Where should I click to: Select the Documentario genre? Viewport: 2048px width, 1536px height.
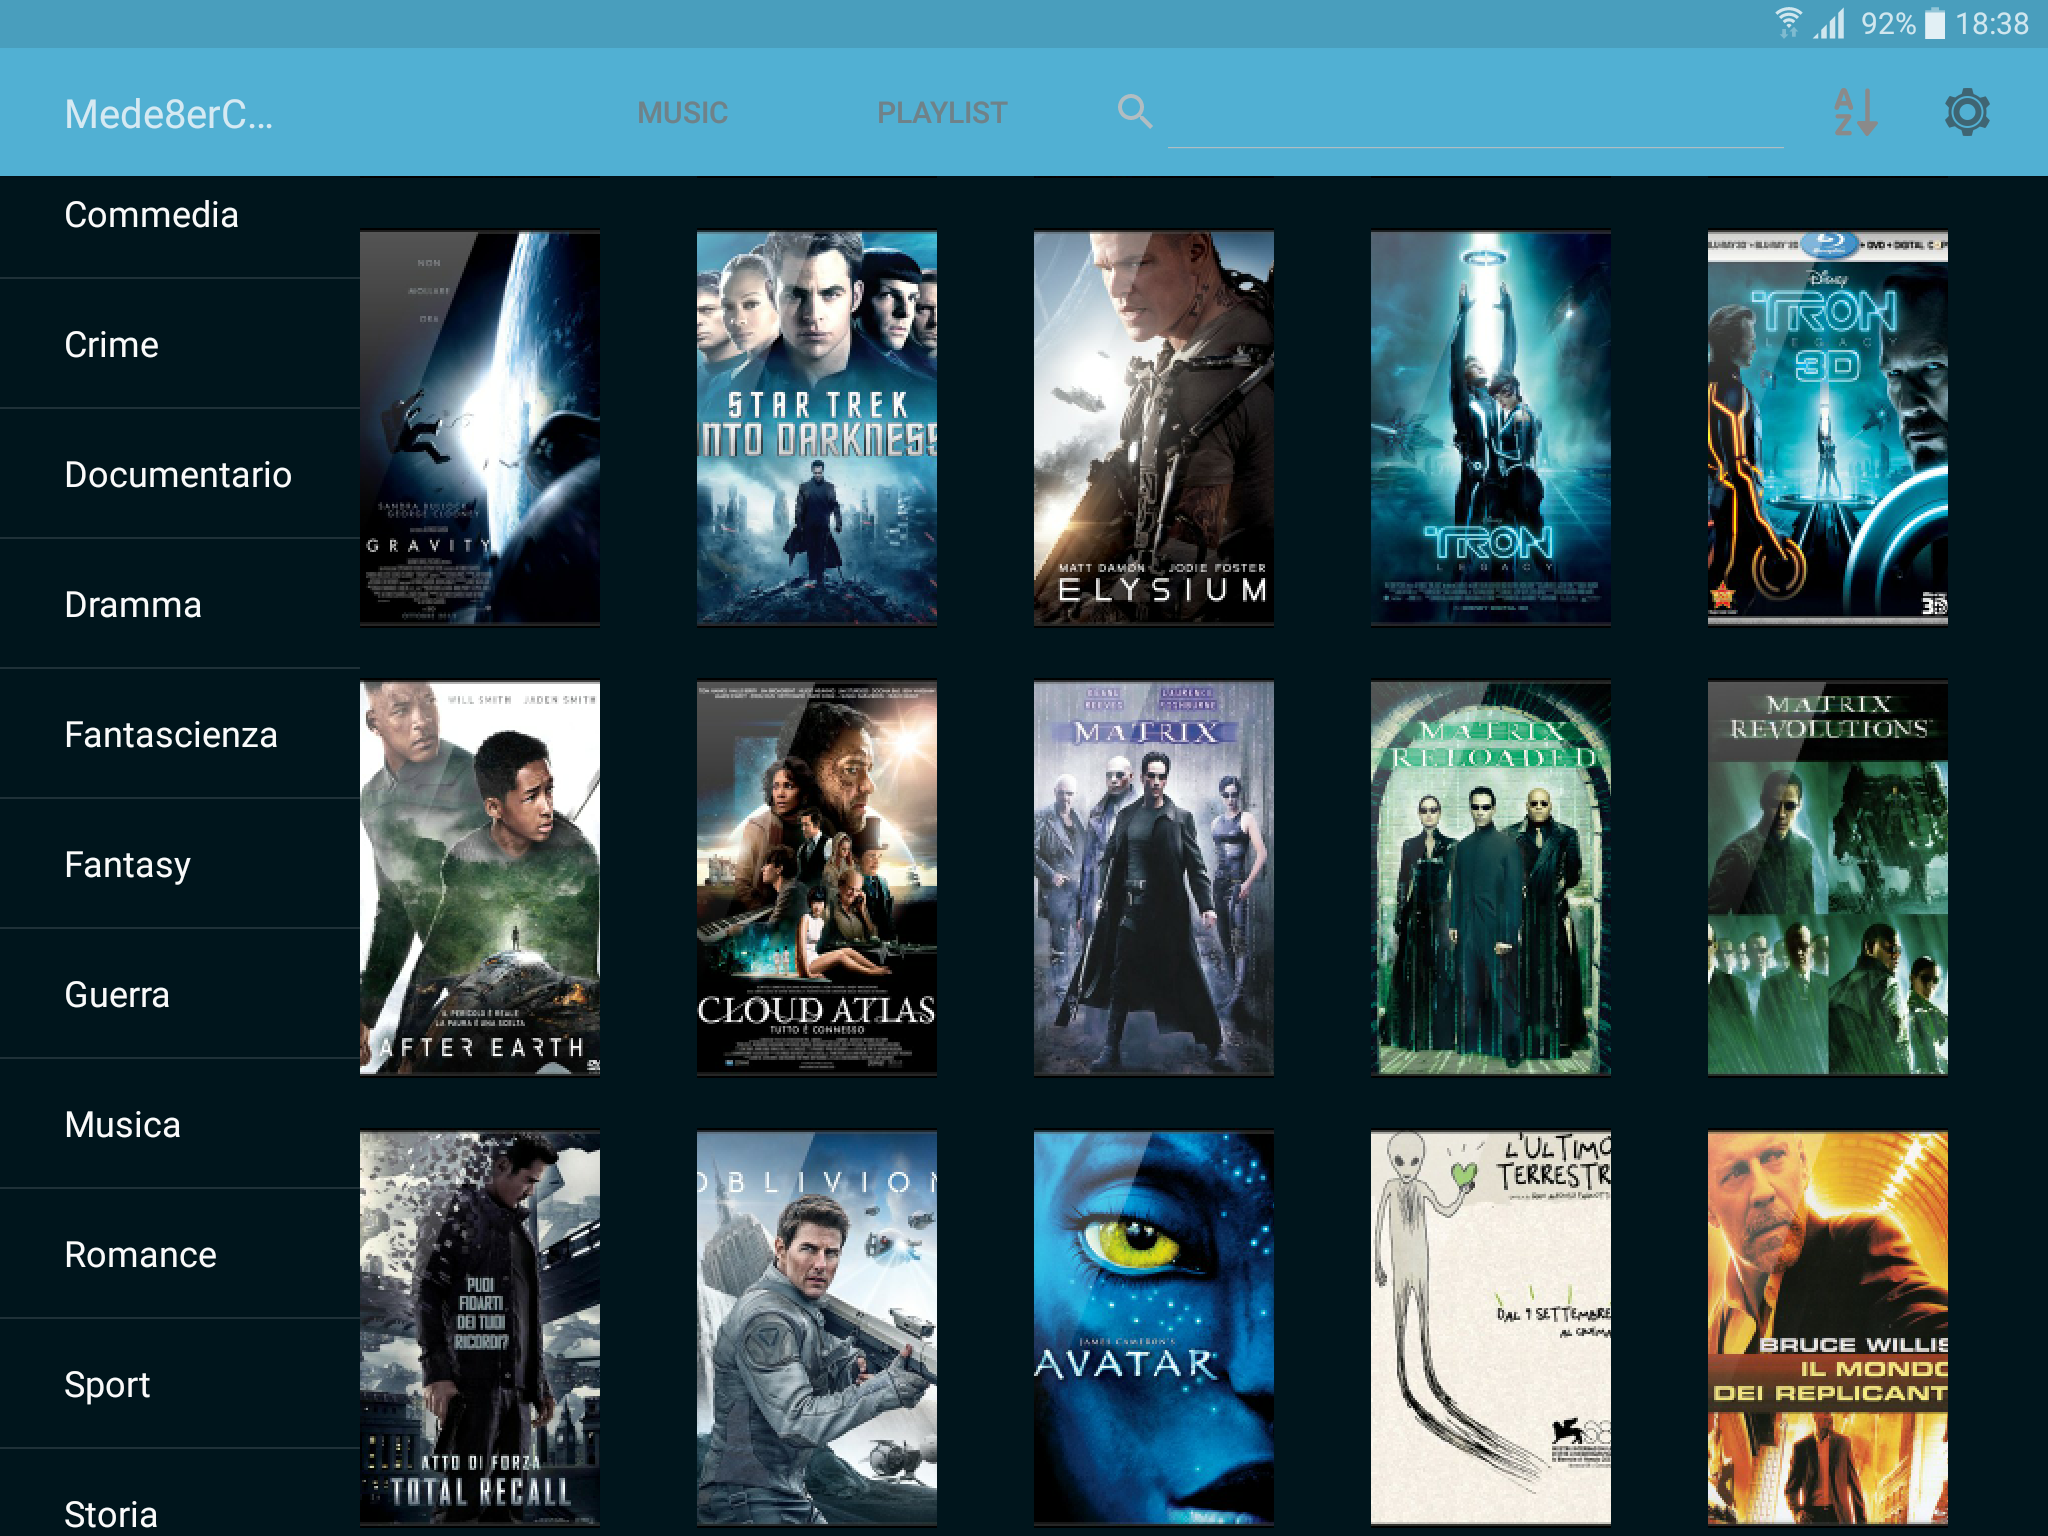[180, 474]
